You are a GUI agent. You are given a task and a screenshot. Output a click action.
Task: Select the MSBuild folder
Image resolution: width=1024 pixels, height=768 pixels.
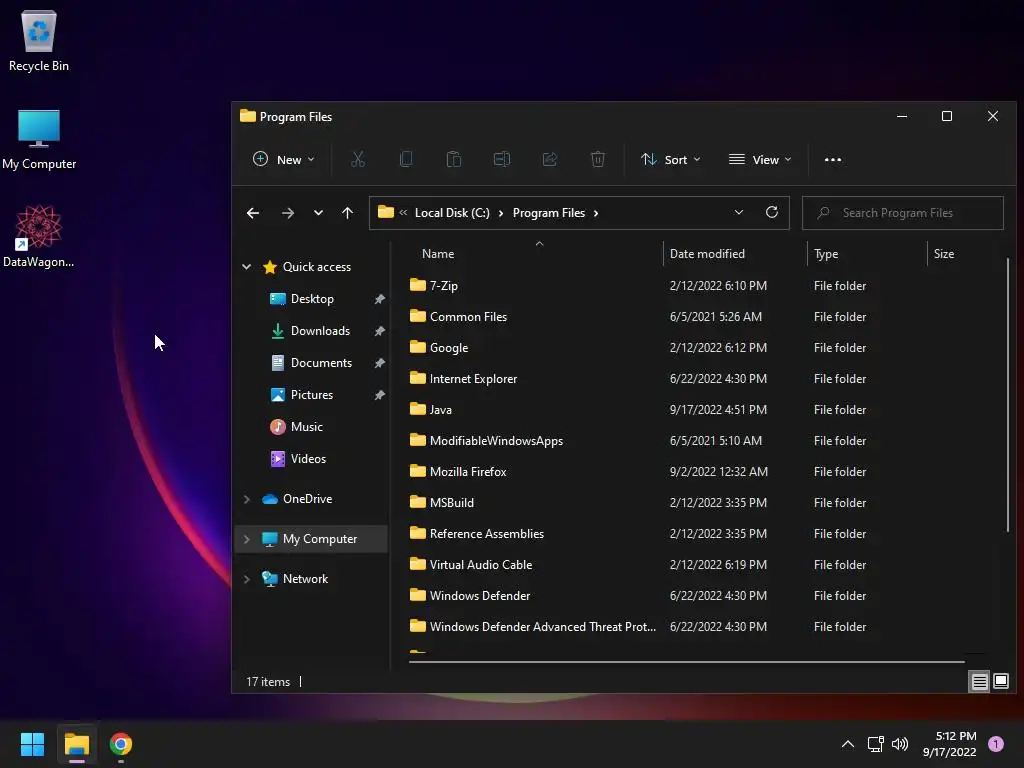[699, 503]
